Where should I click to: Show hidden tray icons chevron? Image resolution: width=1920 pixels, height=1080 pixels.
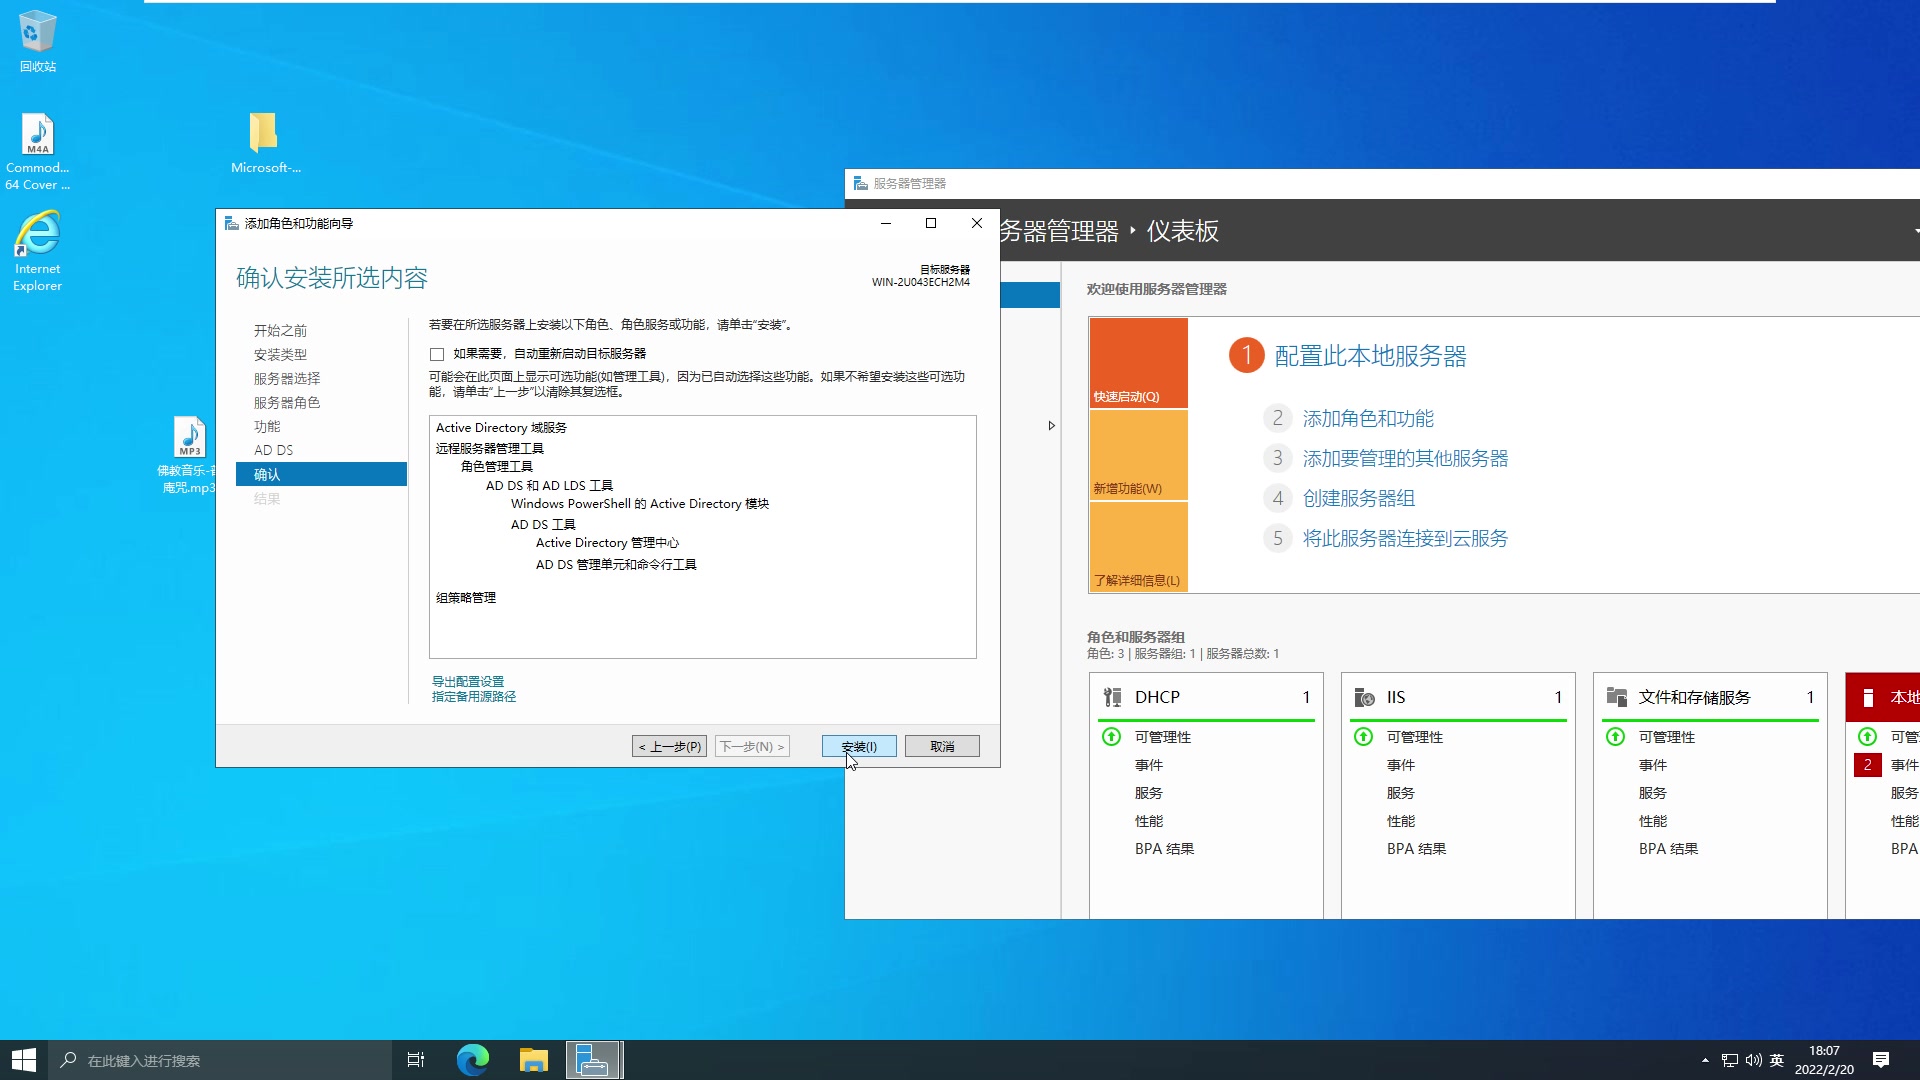coord(1705,1060)
